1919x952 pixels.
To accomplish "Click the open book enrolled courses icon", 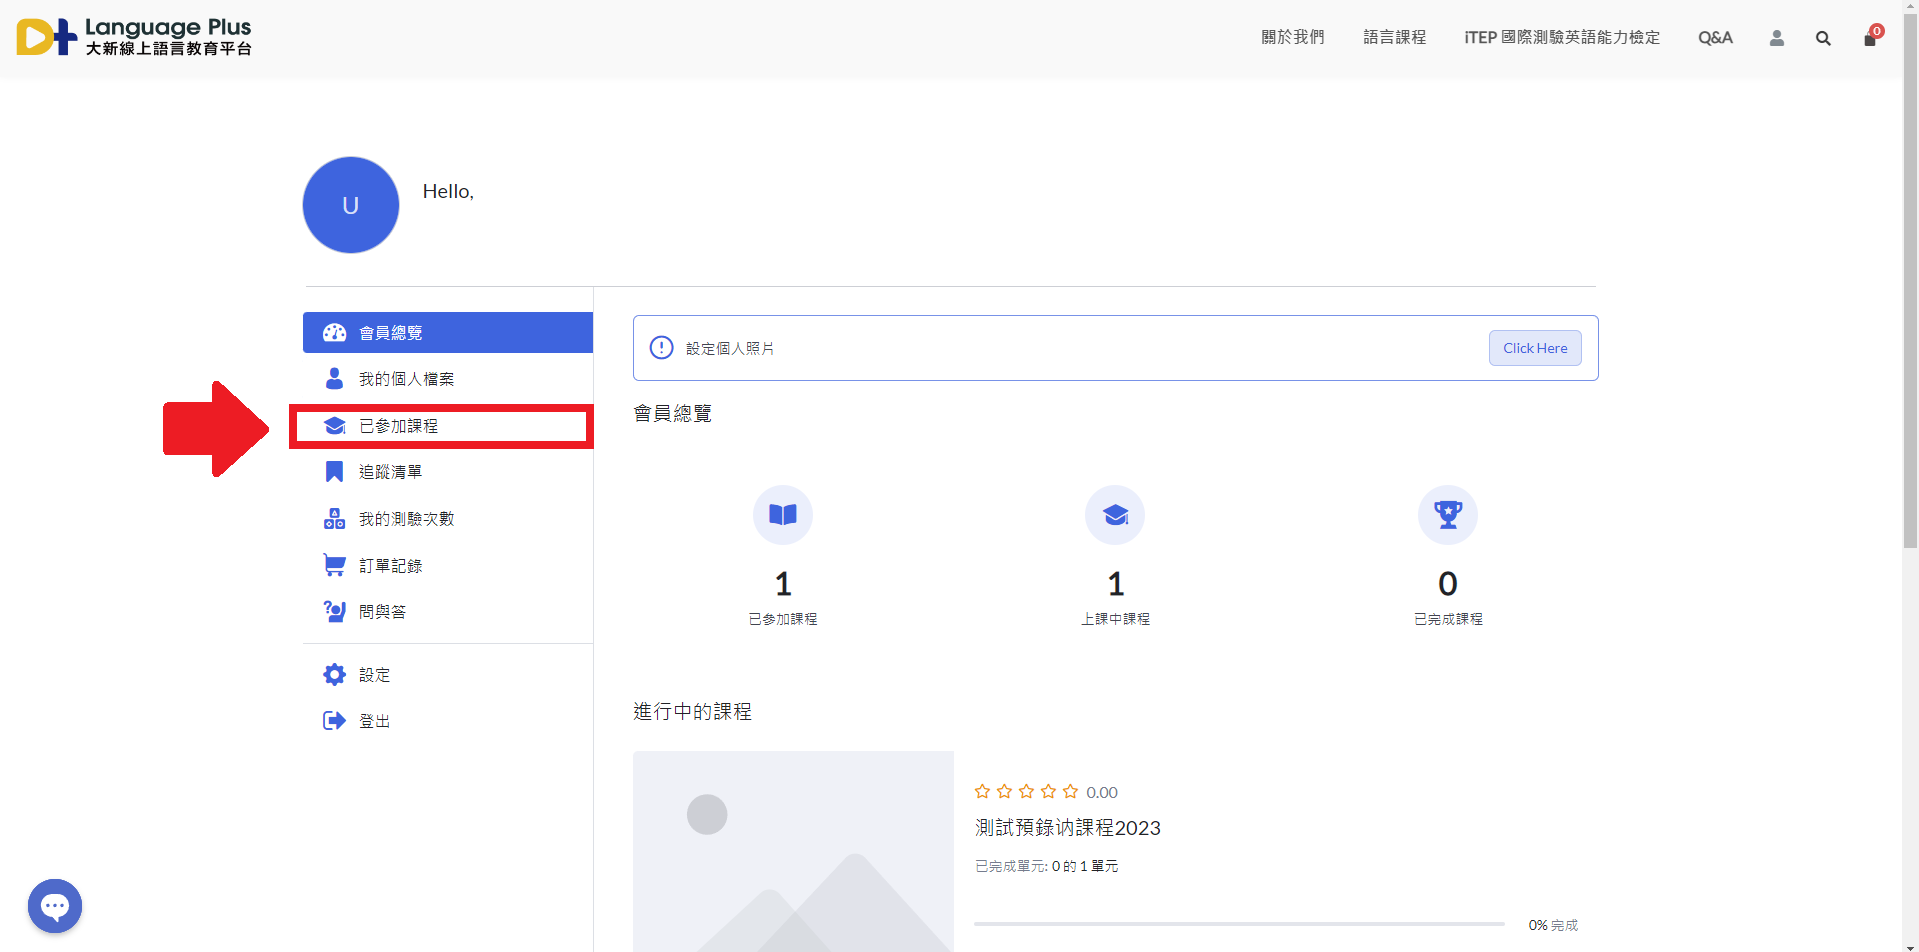I will tap(782, 515).
